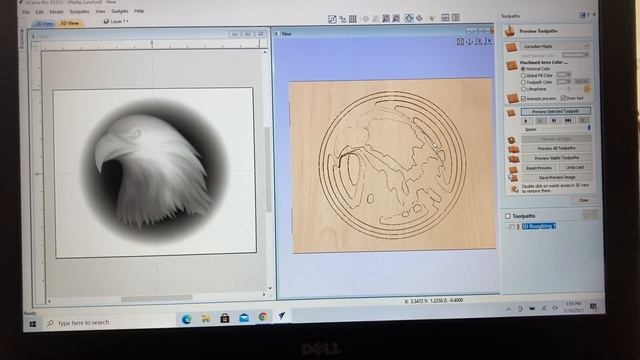640x360 pixels.
Task: Click the Preview Visible Toolpaths icon
Action: [x=513, y=159]
